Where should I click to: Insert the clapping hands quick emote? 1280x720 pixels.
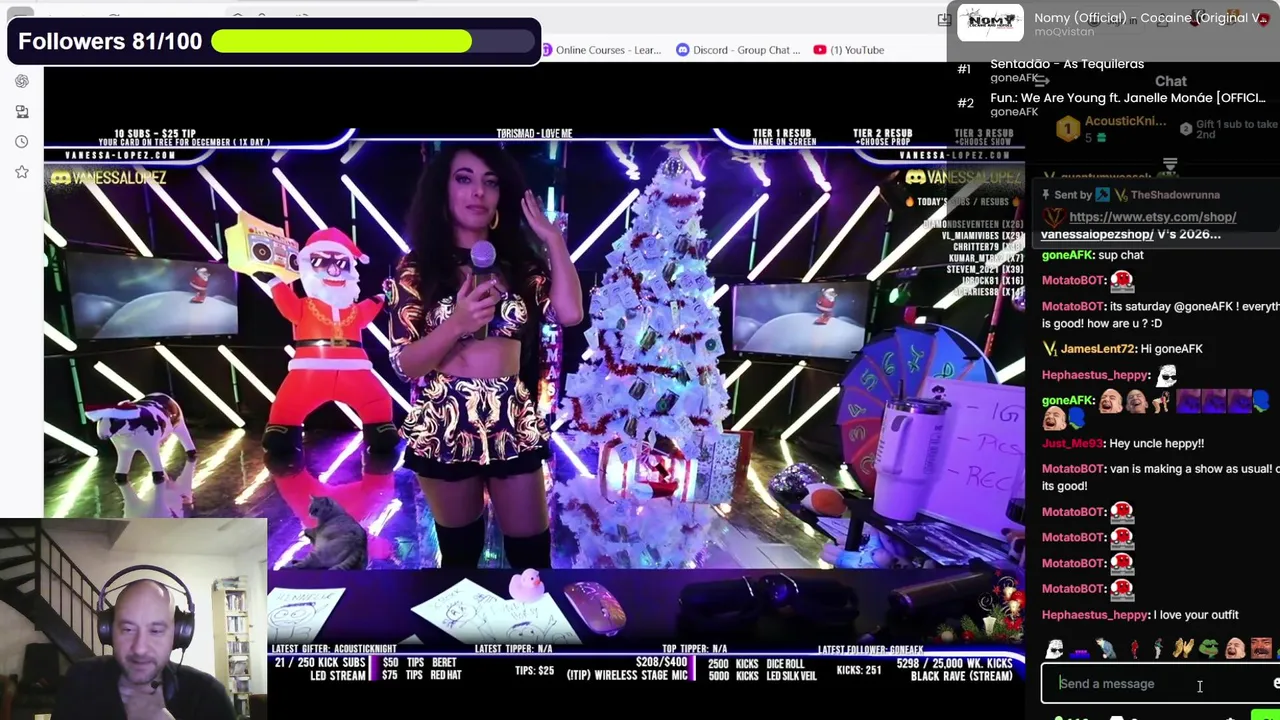point(1184,649)
